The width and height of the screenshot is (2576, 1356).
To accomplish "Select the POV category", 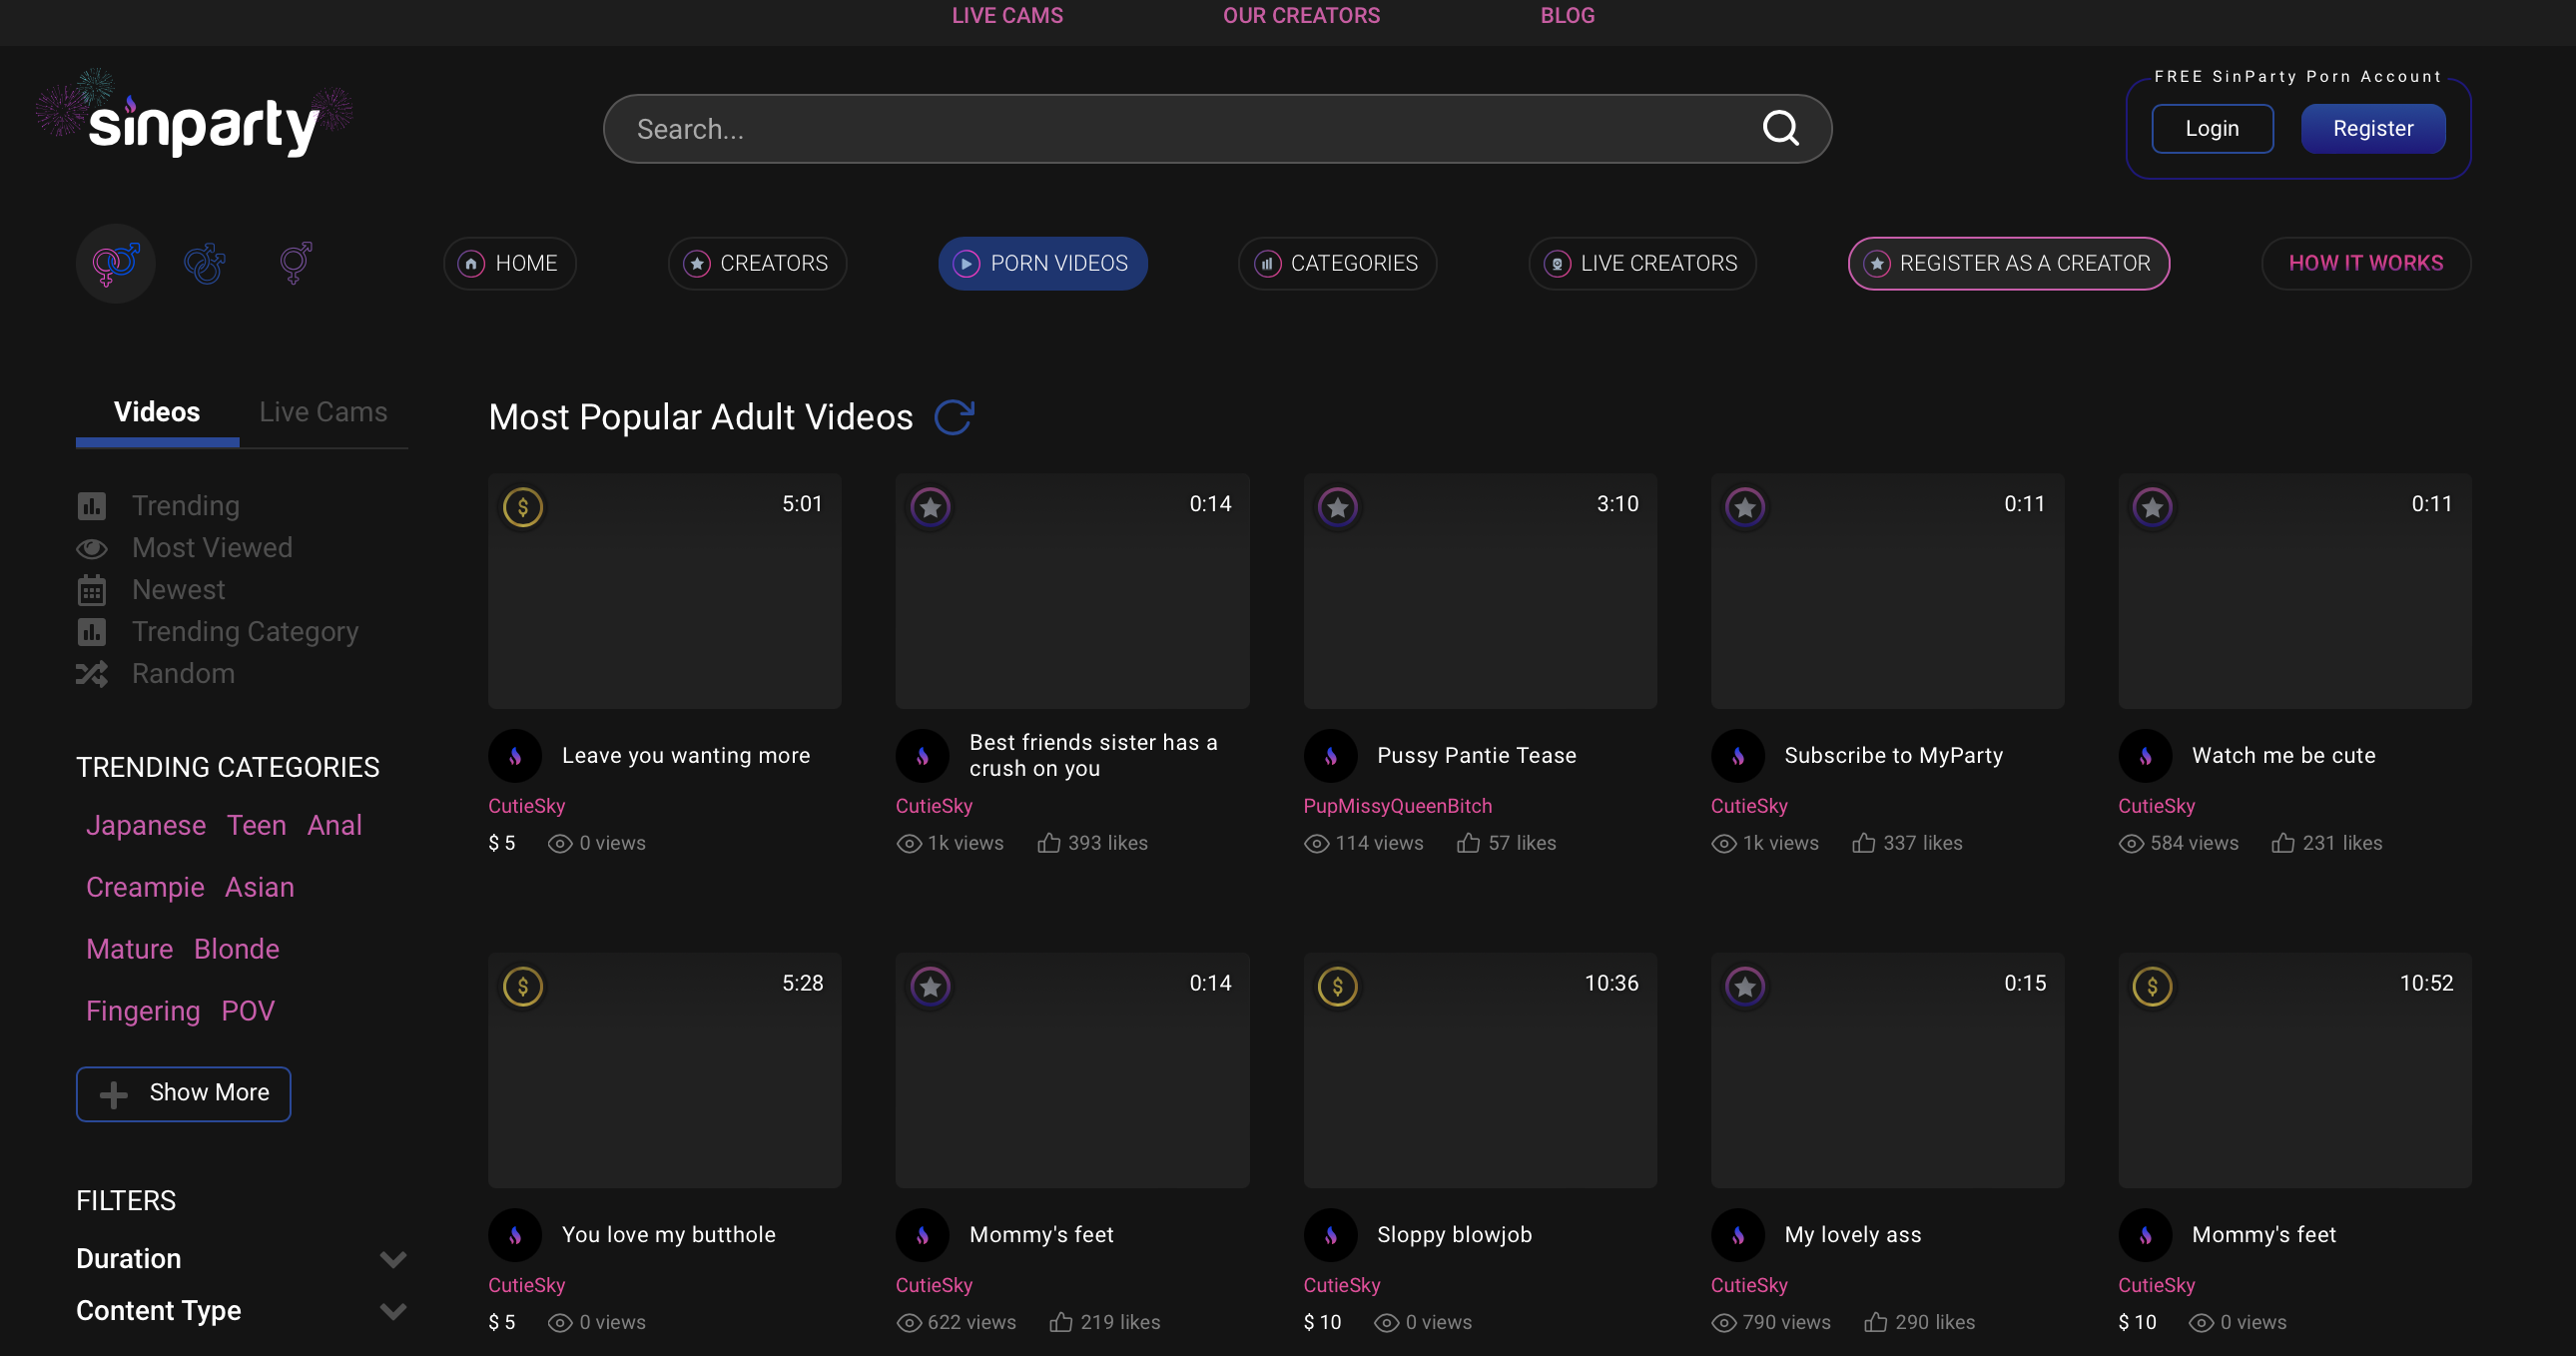I will [247, 1011].
